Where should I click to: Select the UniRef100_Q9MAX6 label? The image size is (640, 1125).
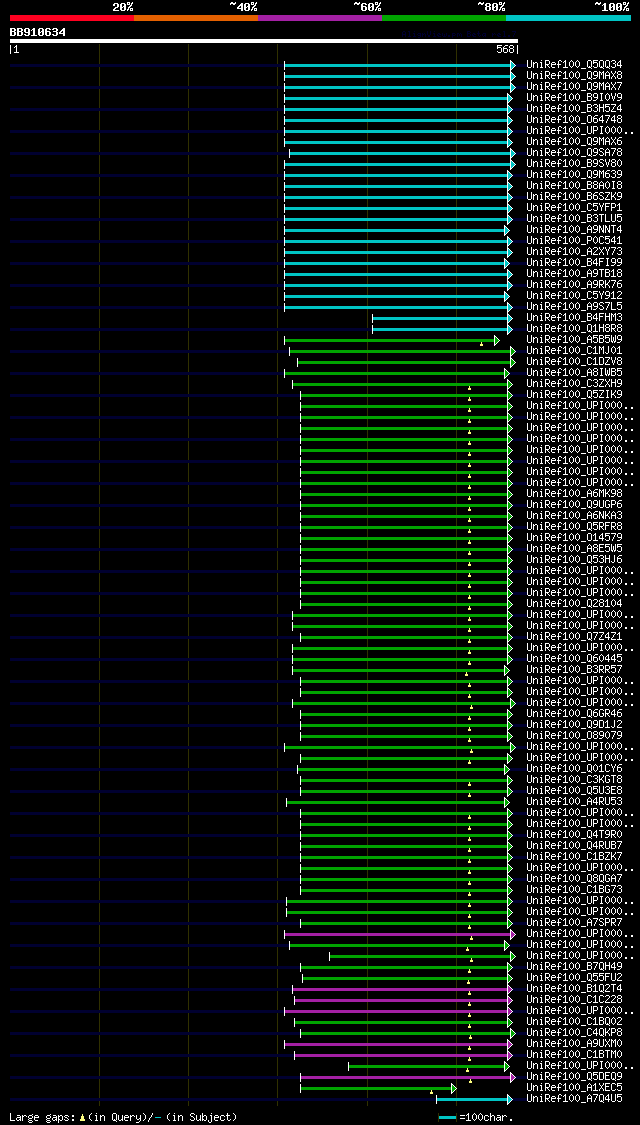(x=574, y=141)
